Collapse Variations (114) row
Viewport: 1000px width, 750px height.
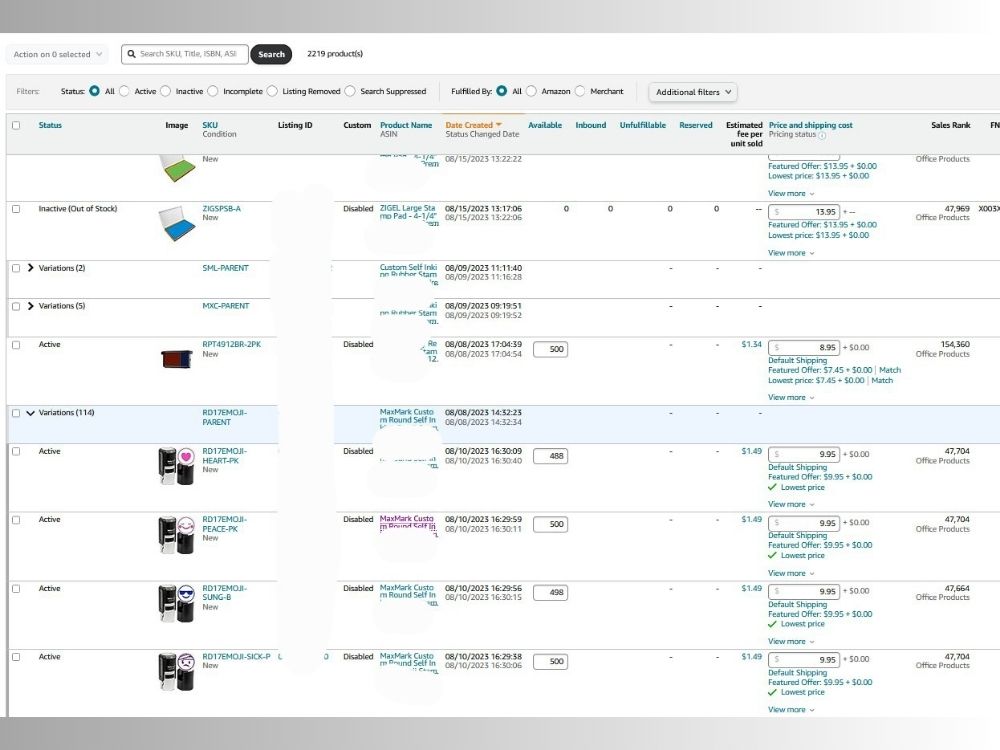(x=31, y=413)
